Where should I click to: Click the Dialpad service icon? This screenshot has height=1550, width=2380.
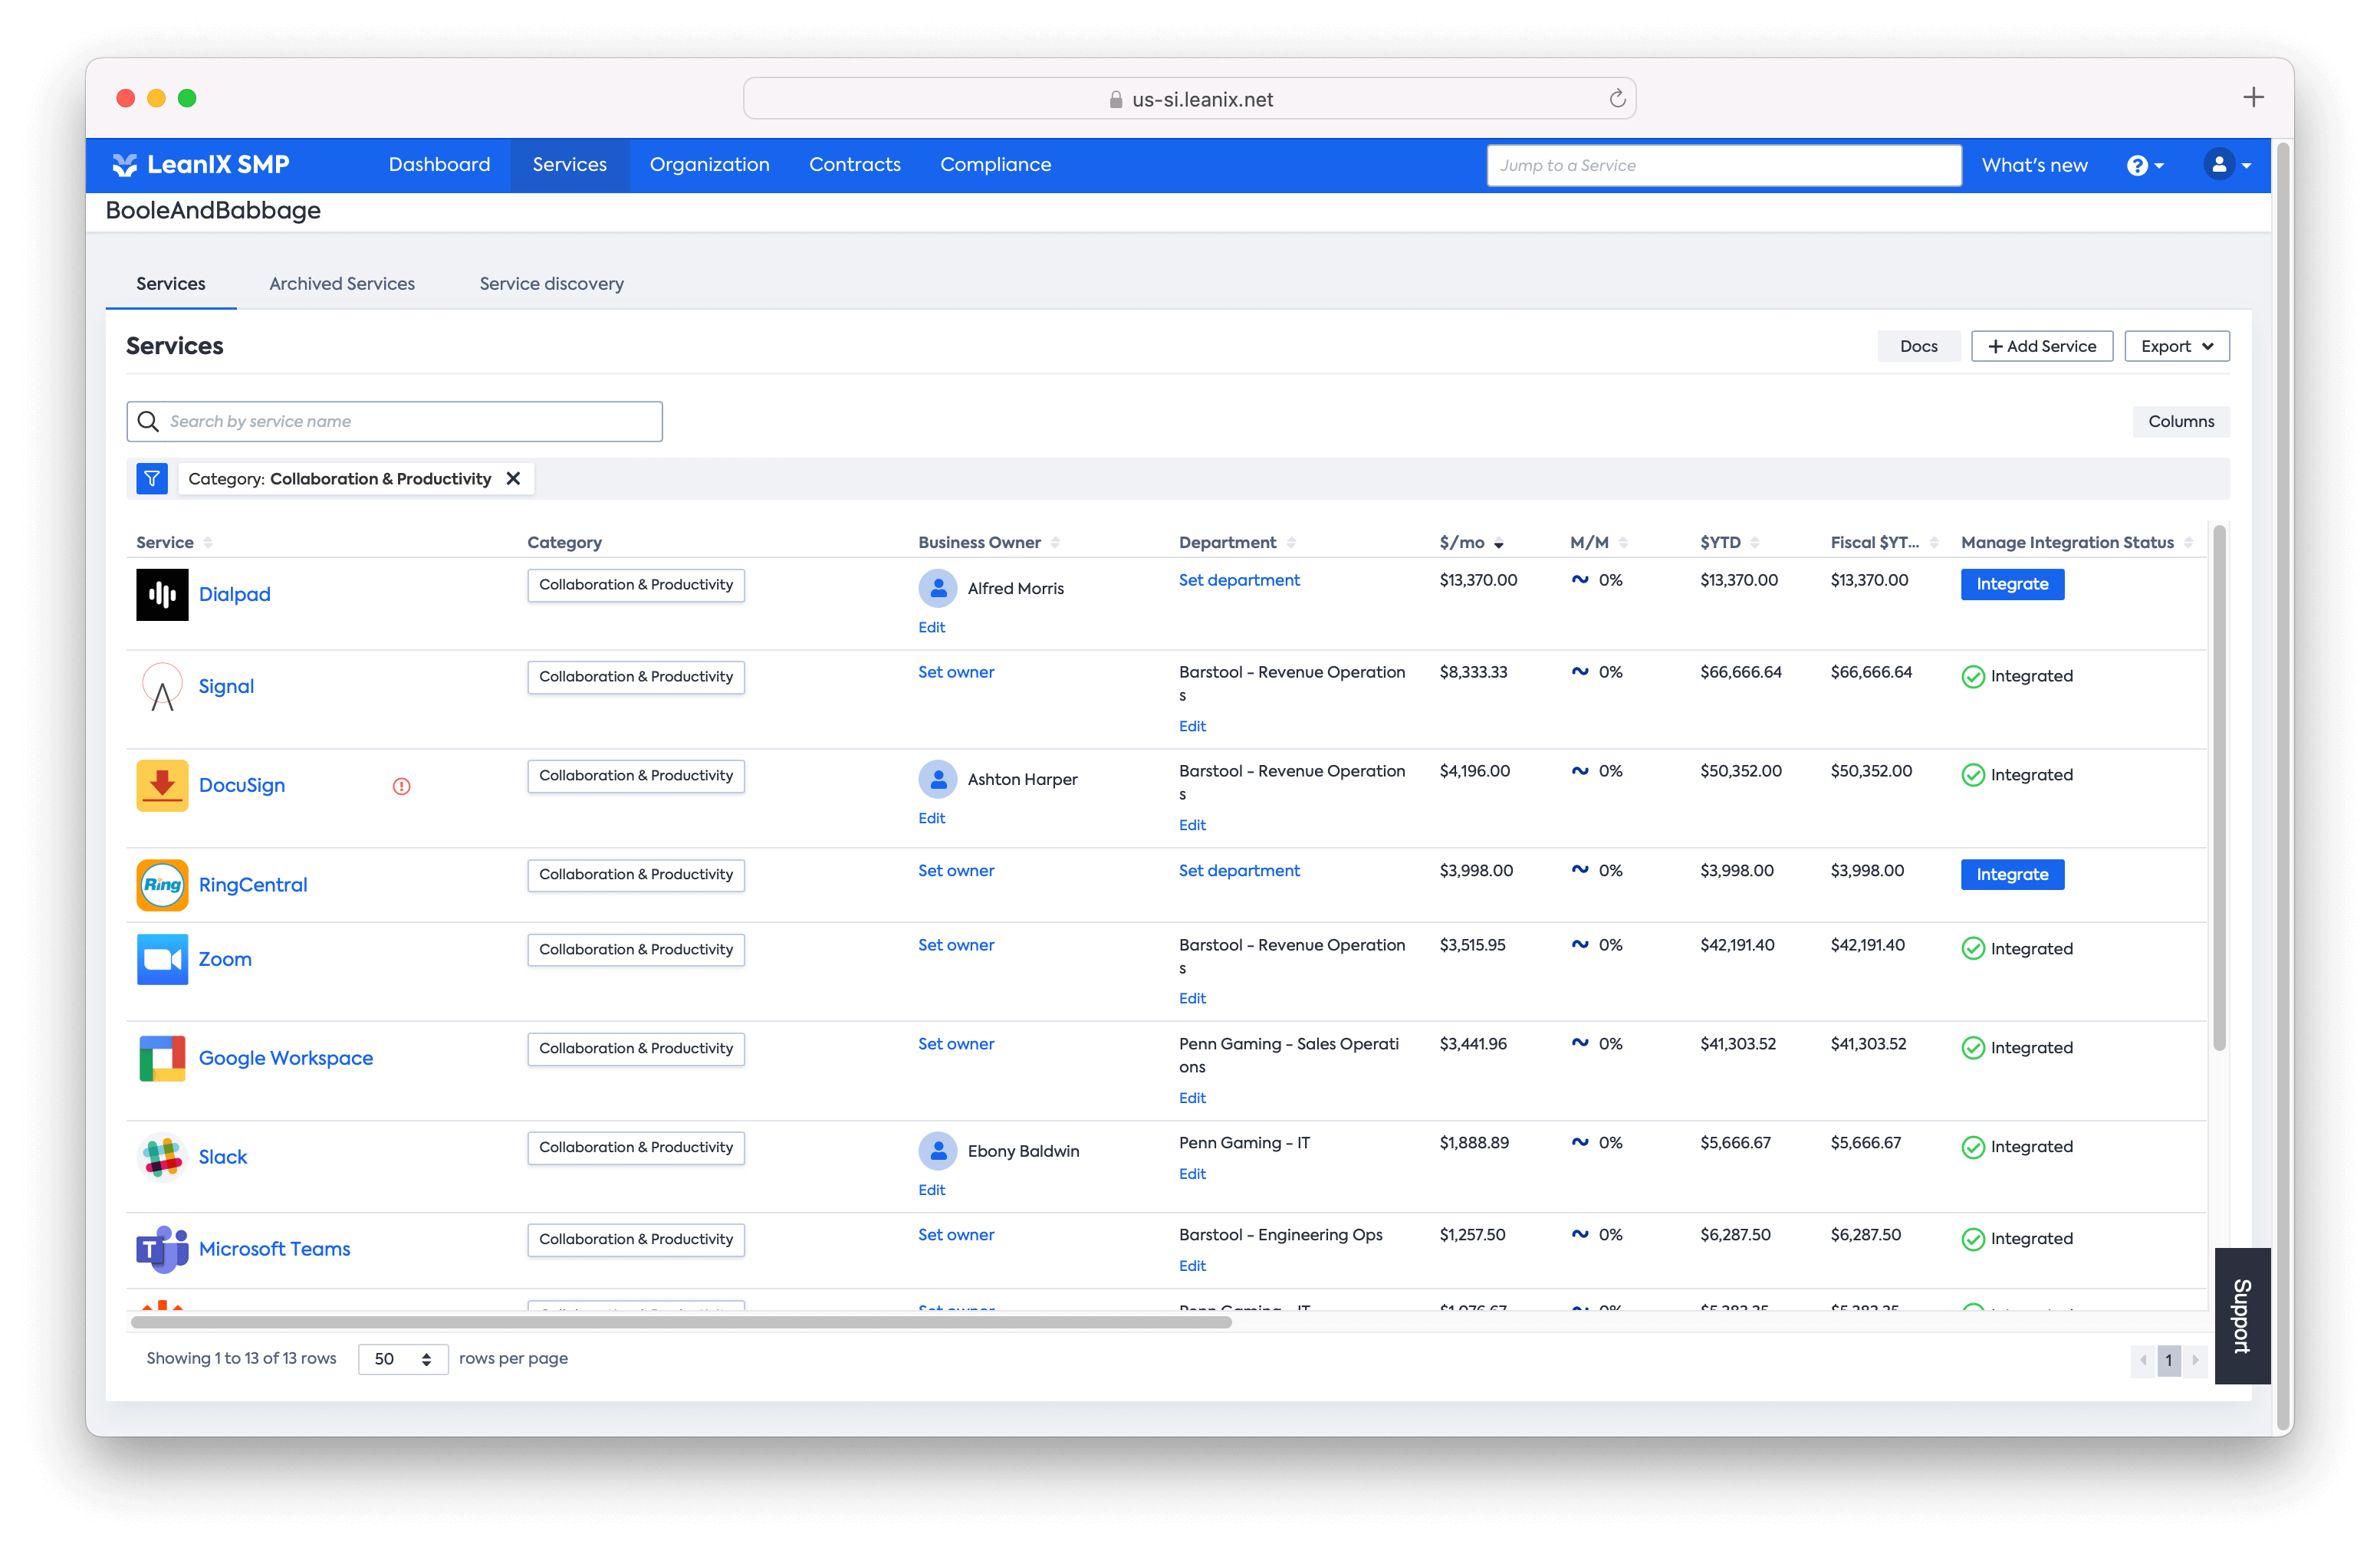coord(161,594)
